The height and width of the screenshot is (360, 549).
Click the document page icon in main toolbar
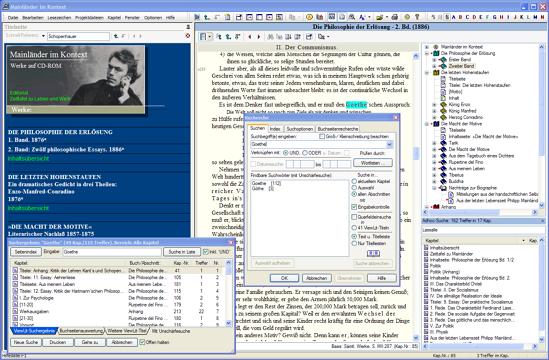pyautogui.click(x=228, y=17)
